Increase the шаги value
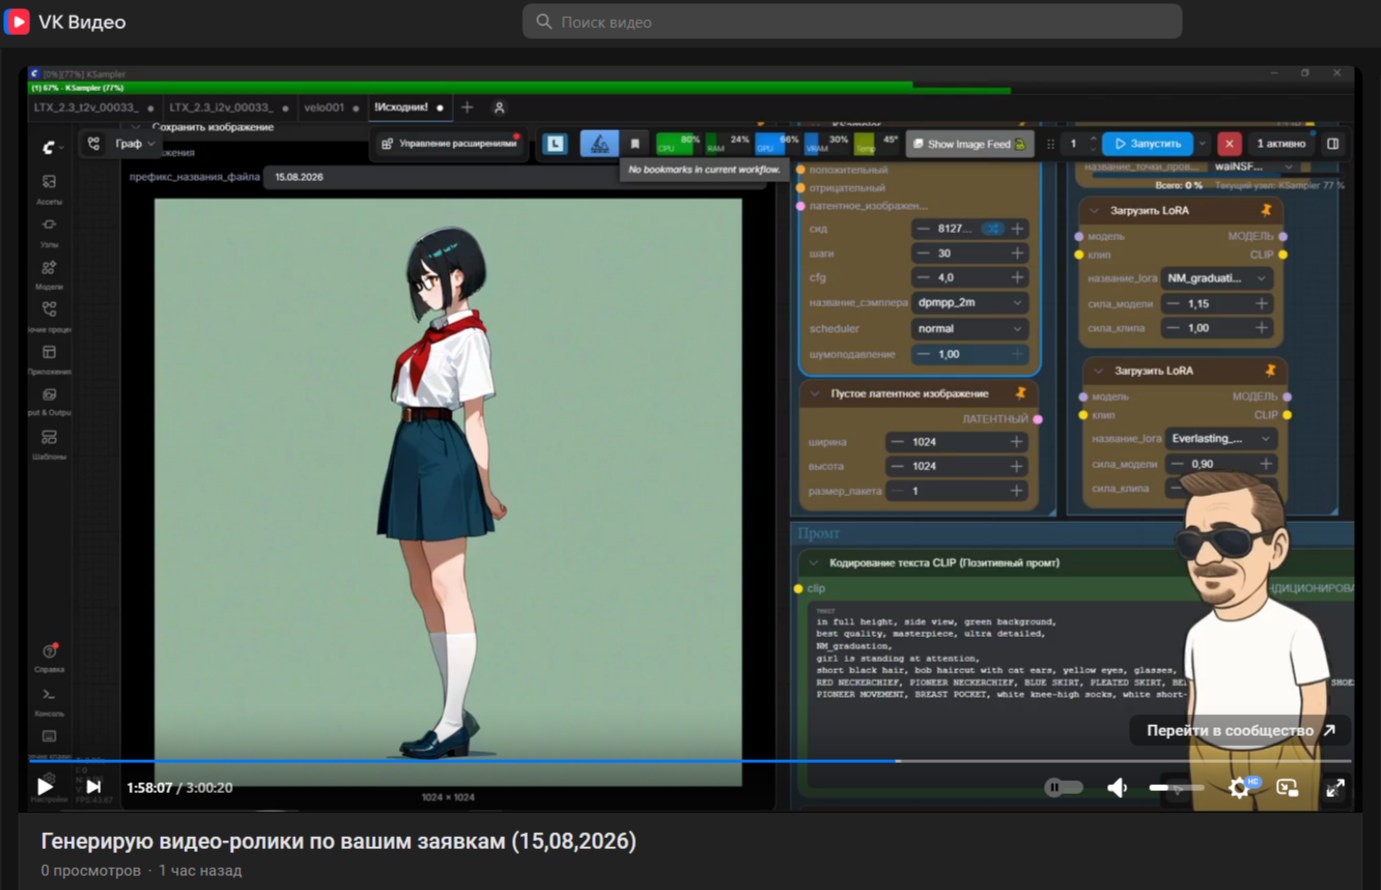 [1017, 253]
